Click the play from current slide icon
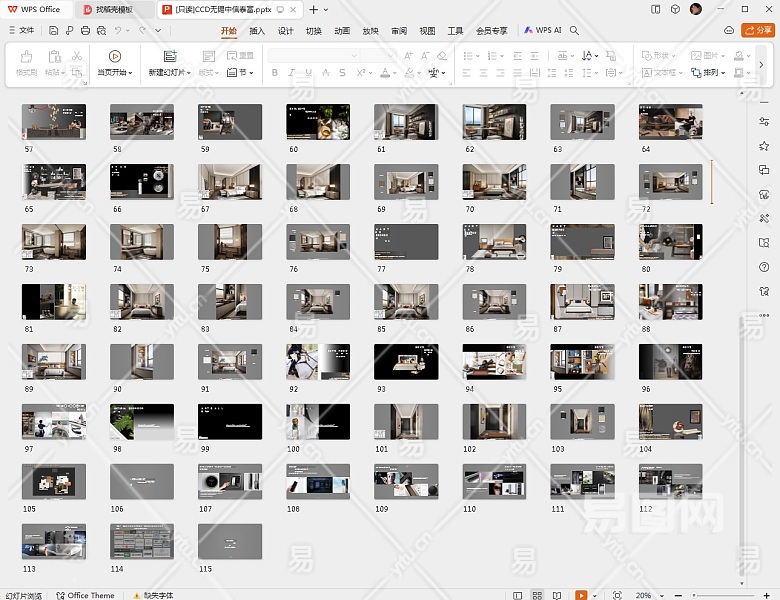 (114, 57)
